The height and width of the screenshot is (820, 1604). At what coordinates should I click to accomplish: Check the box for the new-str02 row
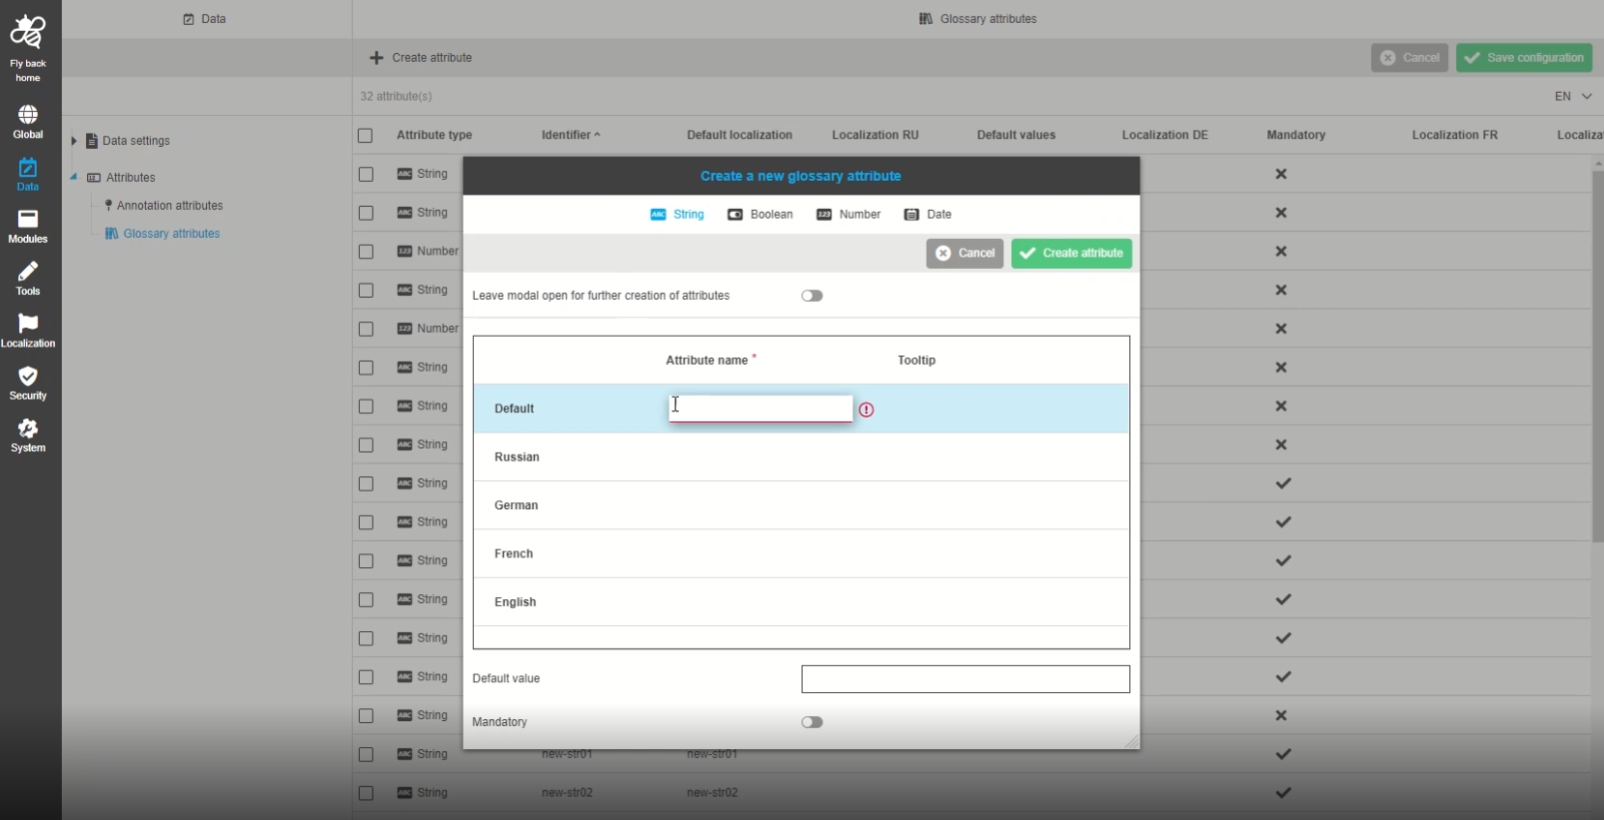click(366, 794)
